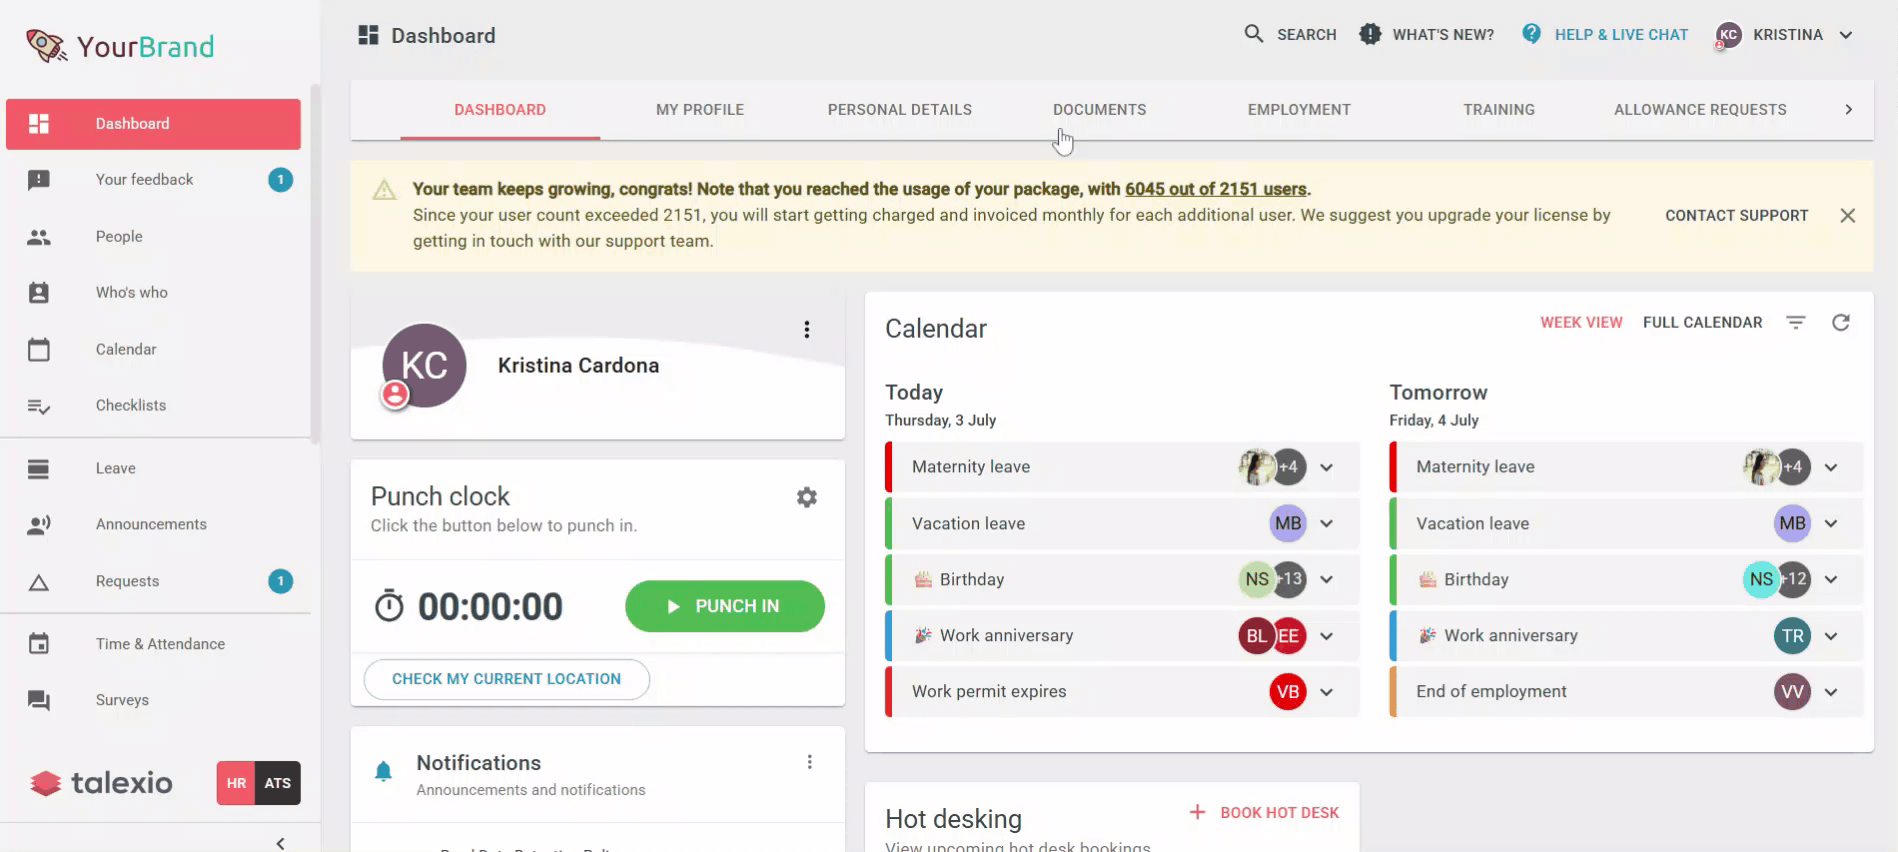
Task: Show more tabs with right arrow
Action: coord(1848,110)
